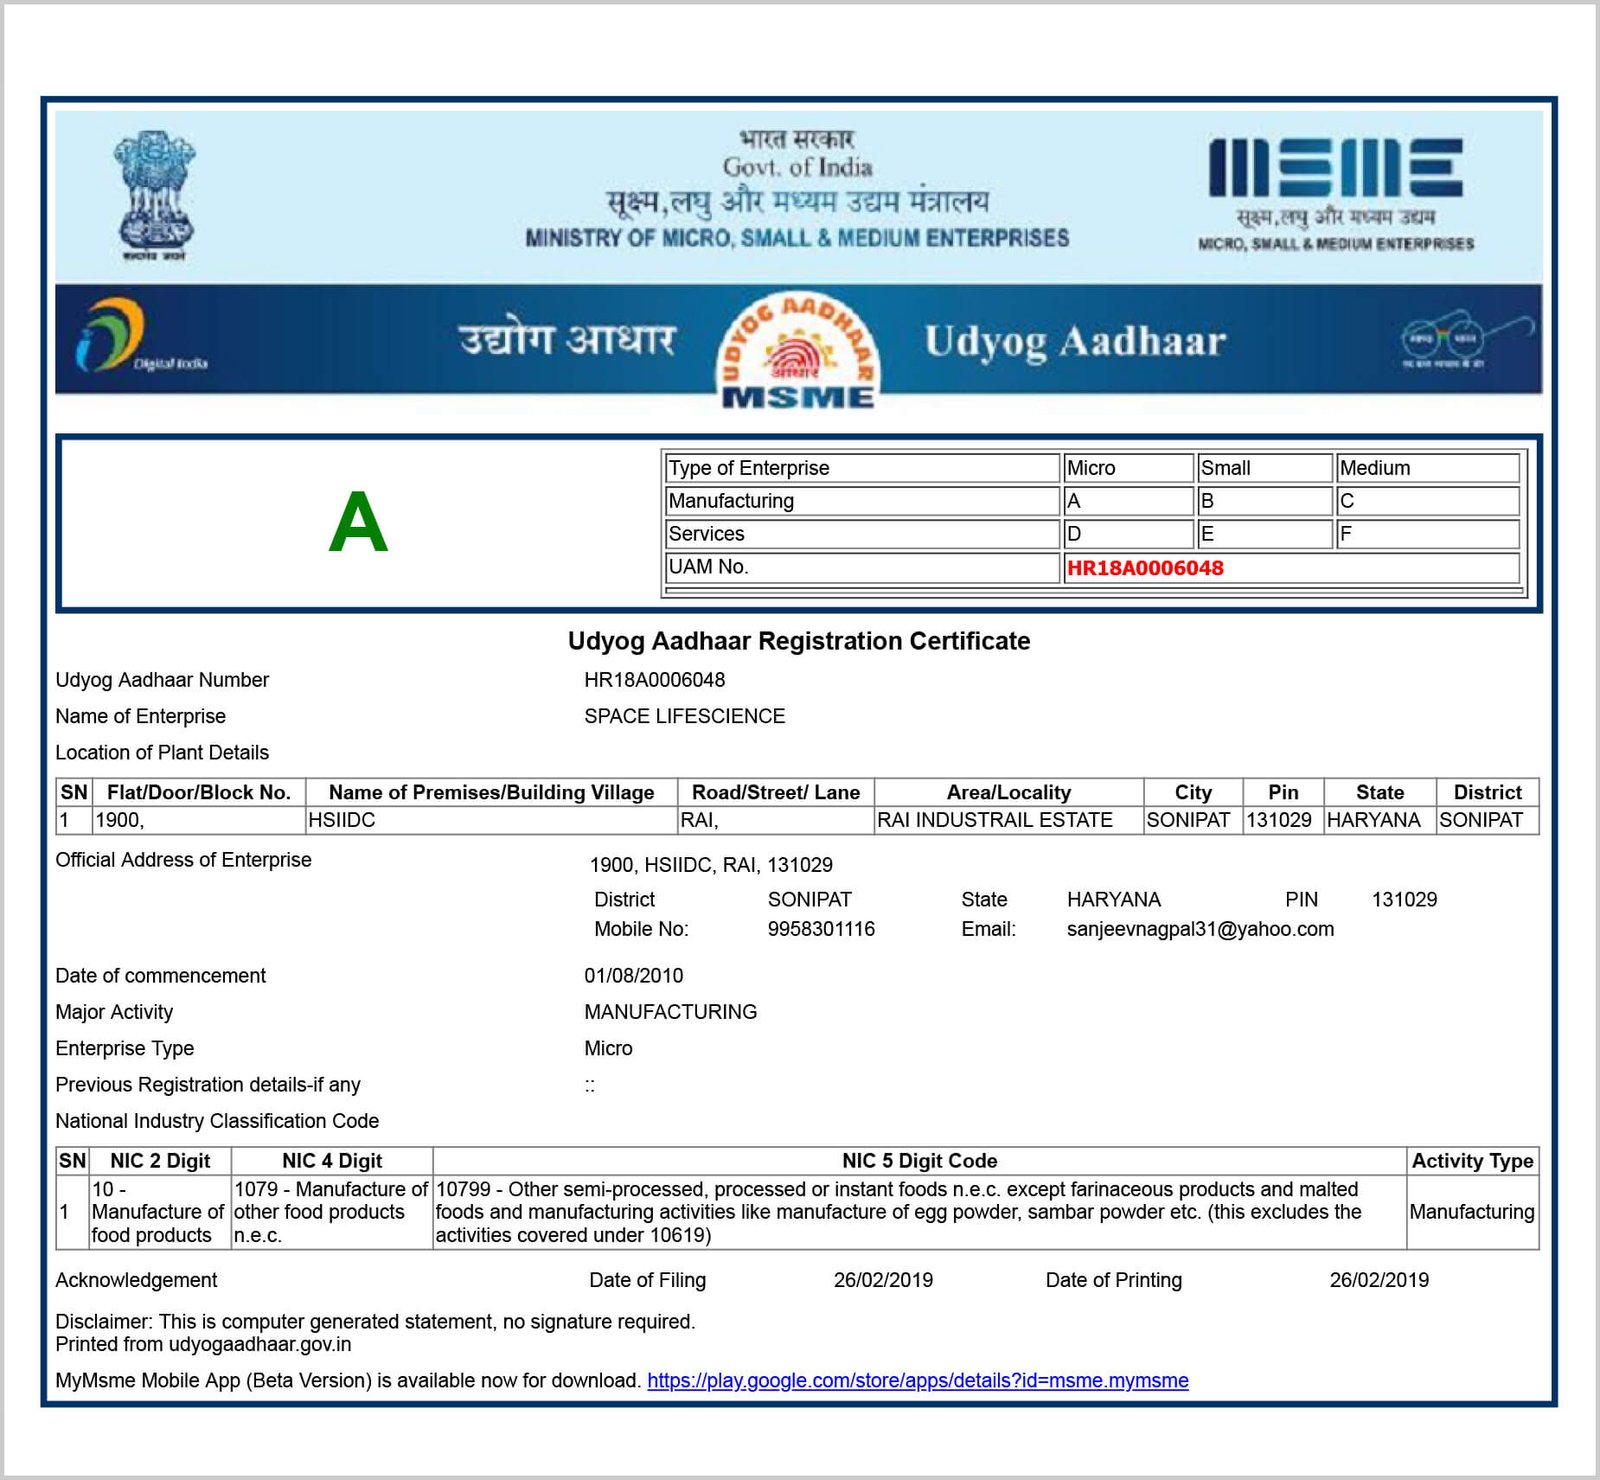Viewport: 1600px width, 1480px height.
Task: Click enterprise name 'SPACE LIFESCIENCE'
Action: 685,716
